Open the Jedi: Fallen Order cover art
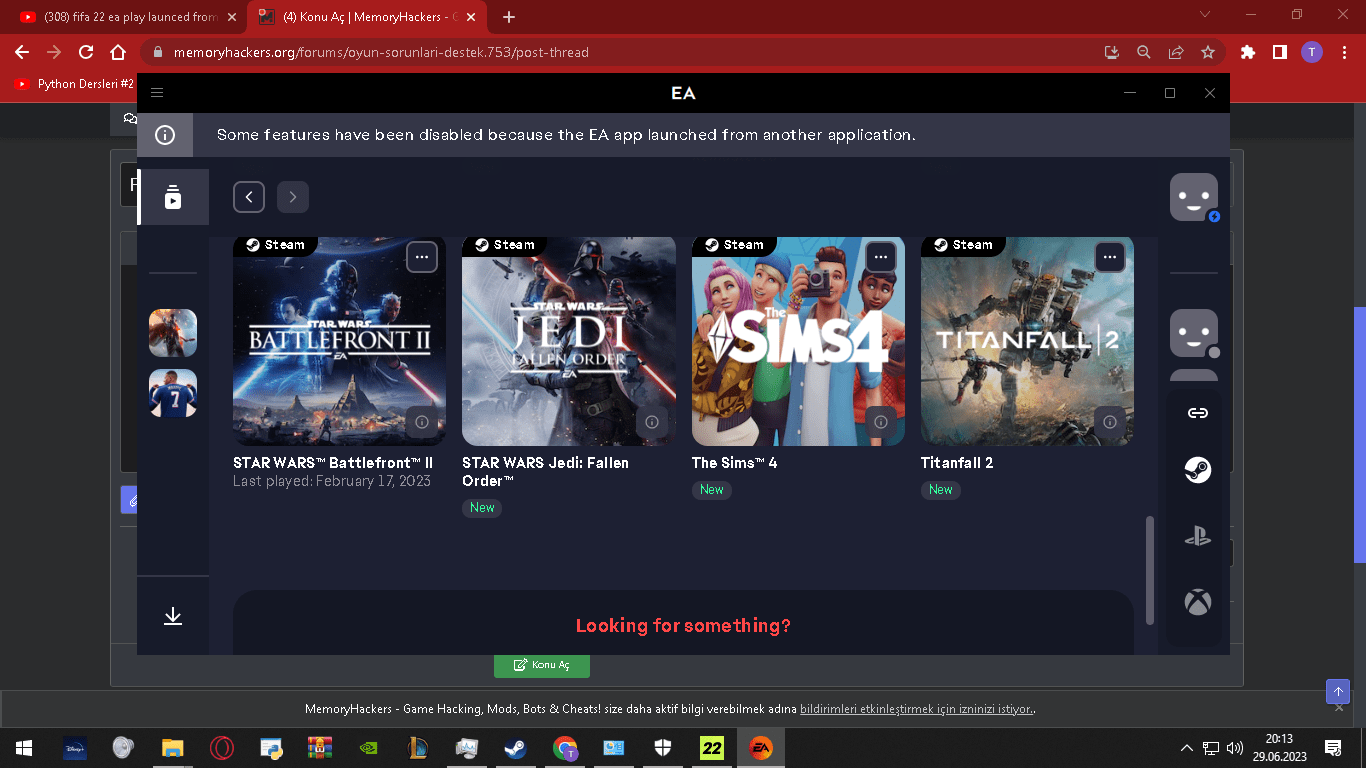This screenshot has height=768, width=1366. click(569, 341)
